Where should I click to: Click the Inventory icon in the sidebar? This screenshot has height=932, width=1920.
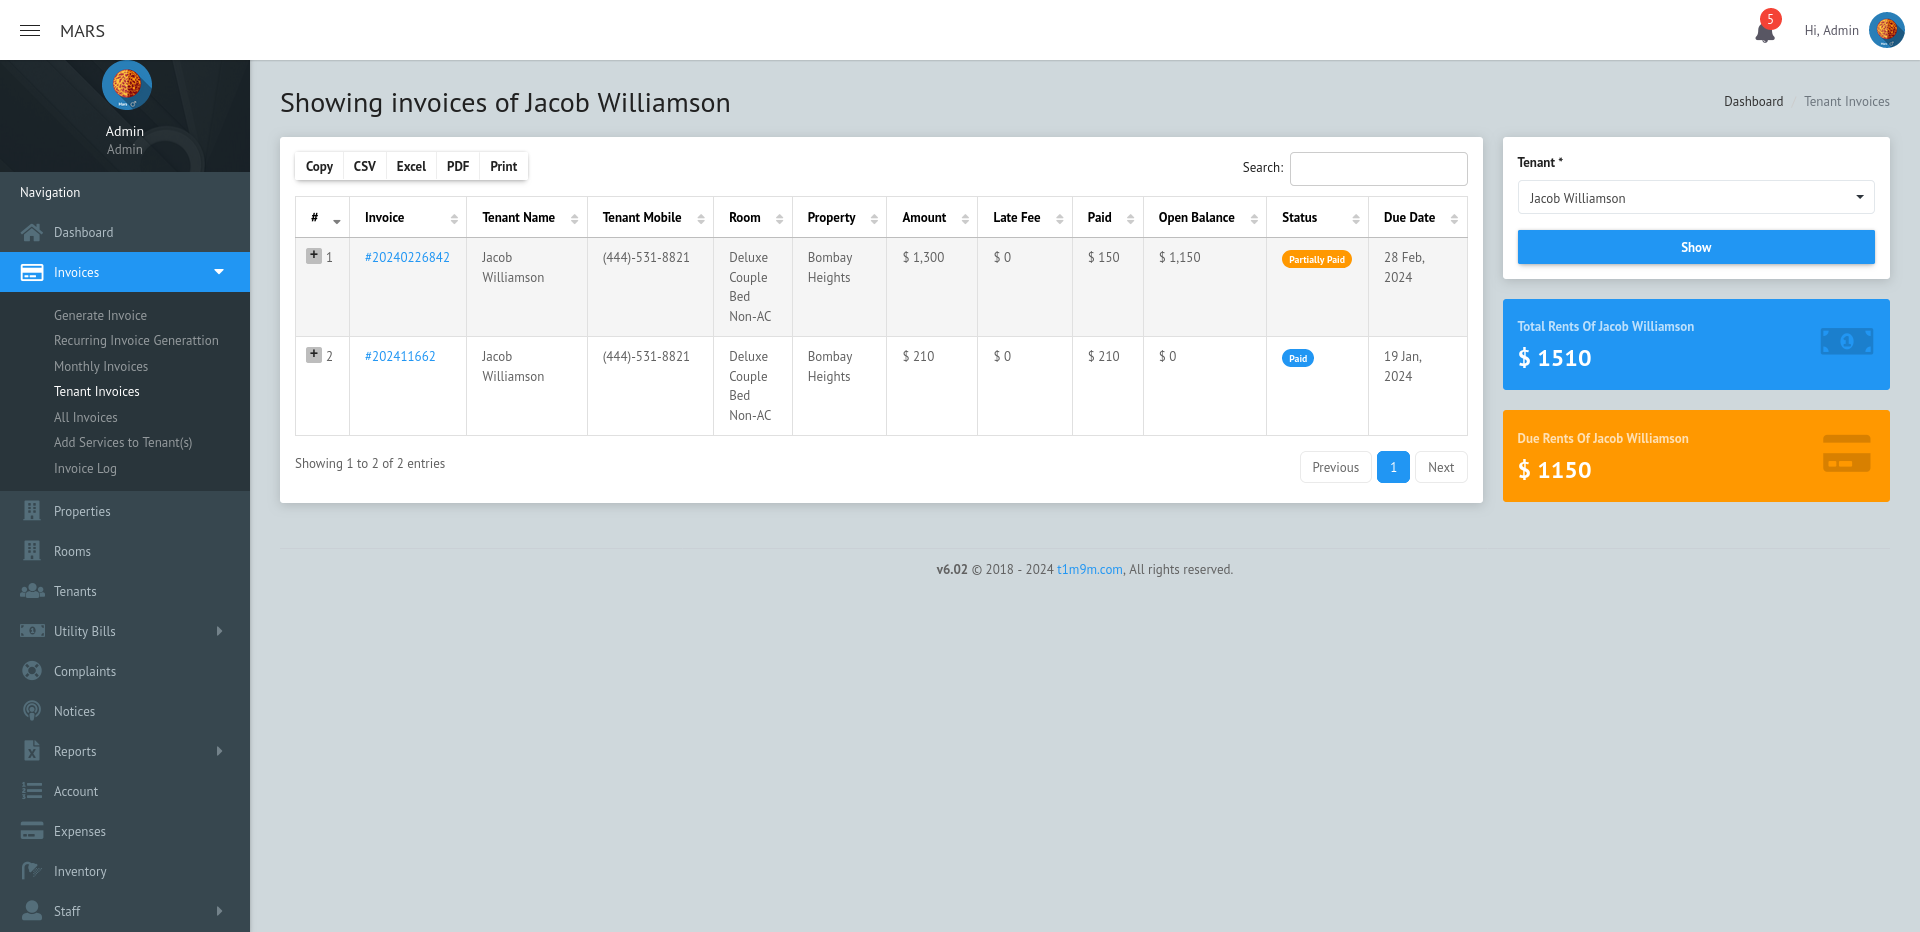[32, 871]
